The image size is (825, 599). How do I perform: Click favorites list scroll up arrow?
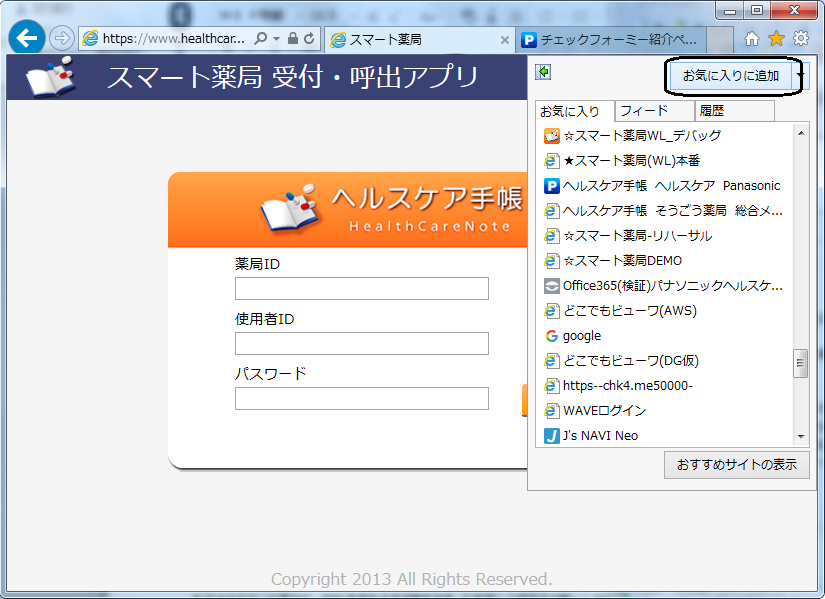click(x=801, y=133)
